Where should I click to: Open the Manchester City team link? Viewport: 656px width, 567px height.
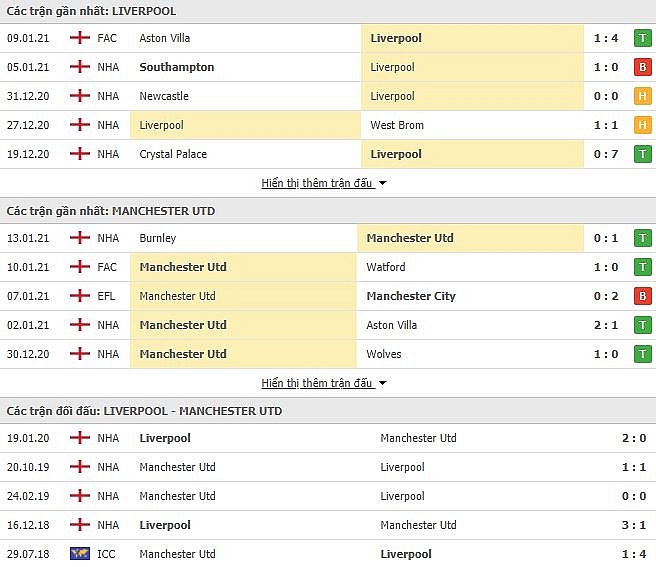411,296
